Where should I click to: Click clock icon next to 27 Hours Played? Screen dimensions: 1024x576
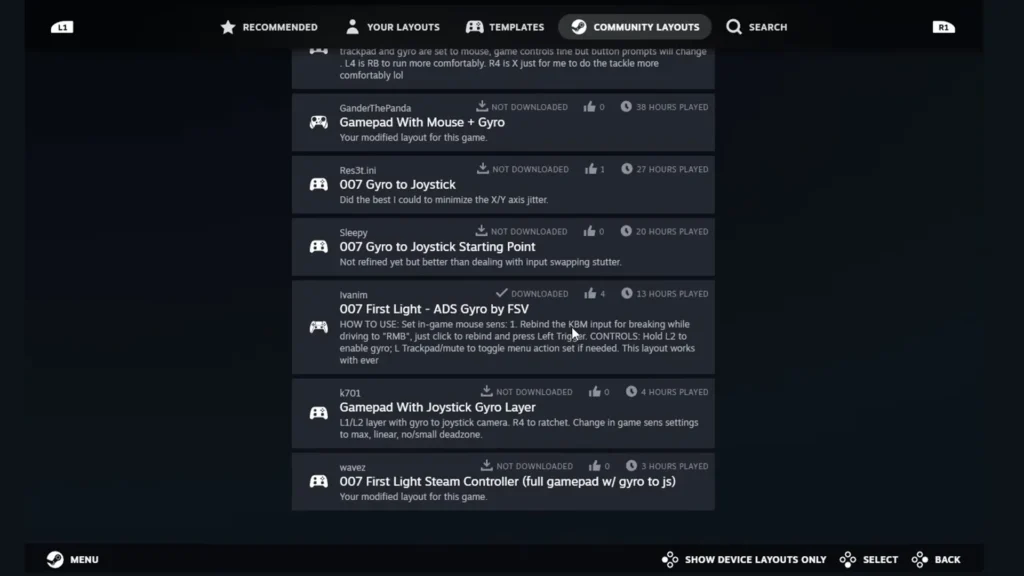627,168
